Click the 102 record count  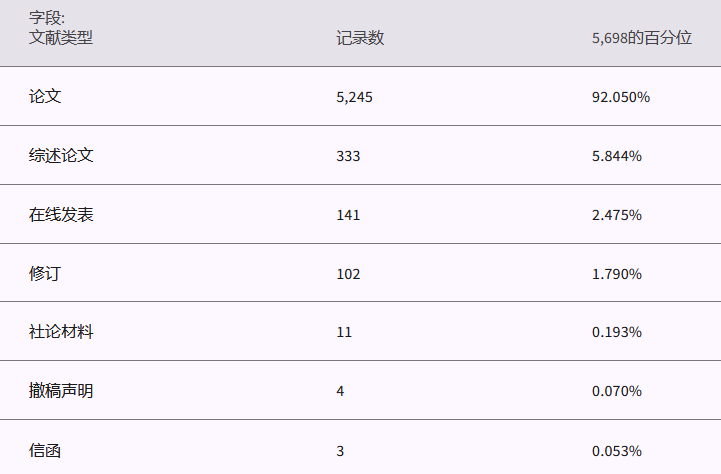348,273
